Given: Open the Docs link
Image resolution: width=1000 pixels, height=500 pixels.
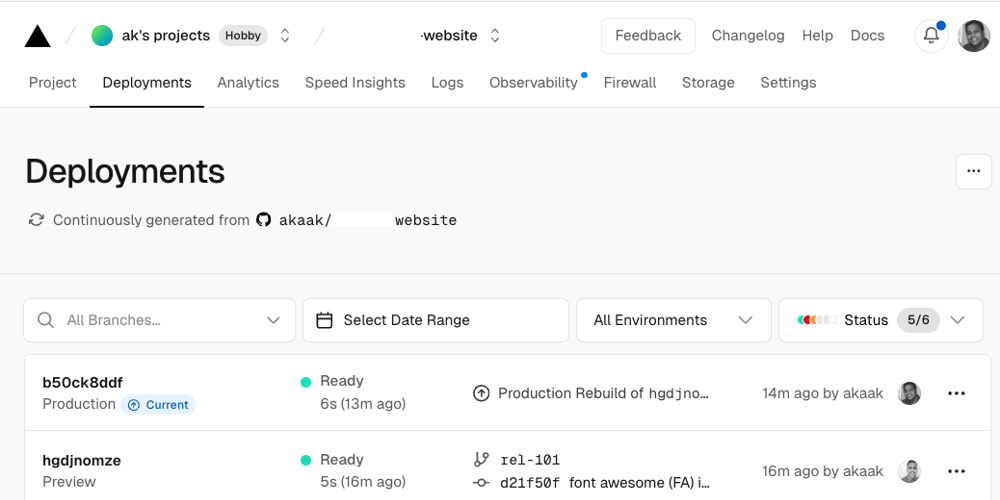Looking at the screenshot, I should coord(867,36).
